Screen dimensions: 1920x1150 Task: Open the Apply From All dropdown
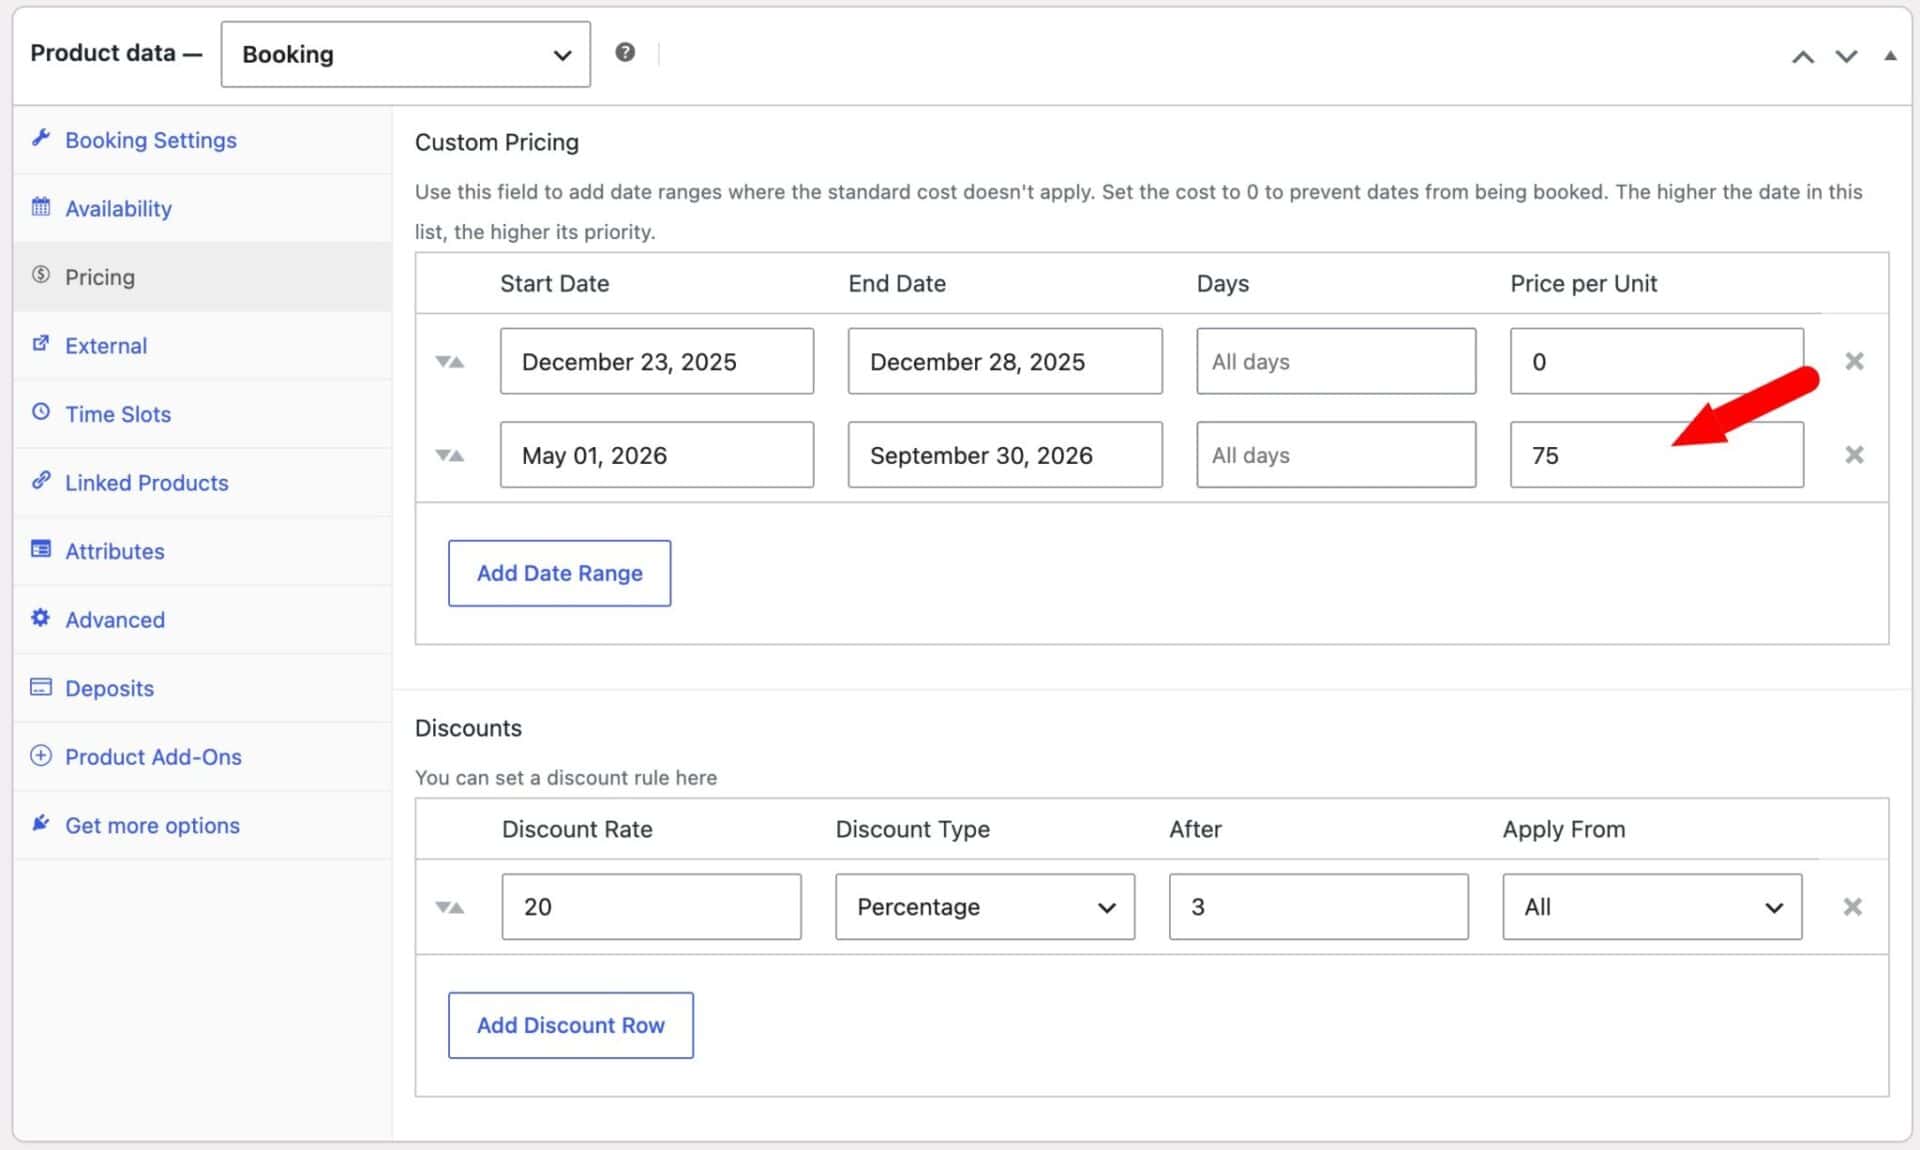tap(1652, 907)
